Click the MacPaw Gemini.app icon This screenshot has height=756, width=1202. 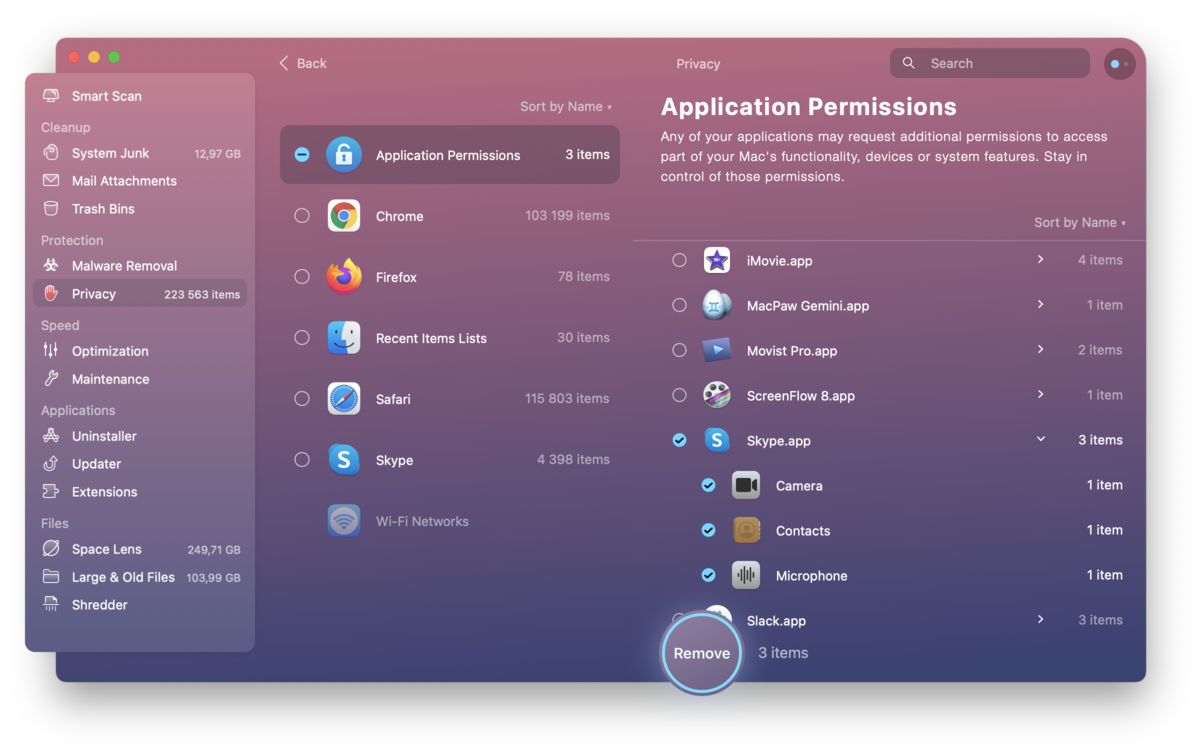coord(717,306)
